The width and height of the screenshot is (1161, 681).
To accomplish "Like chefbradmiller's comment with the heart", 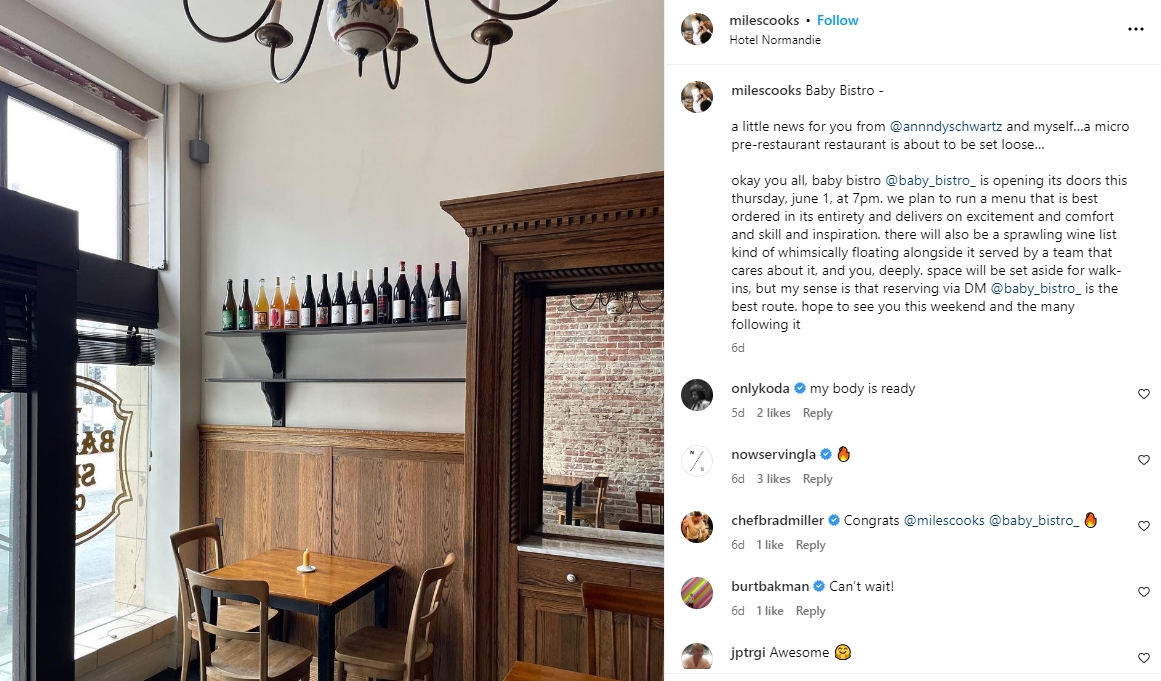I will click(1143, 526).
